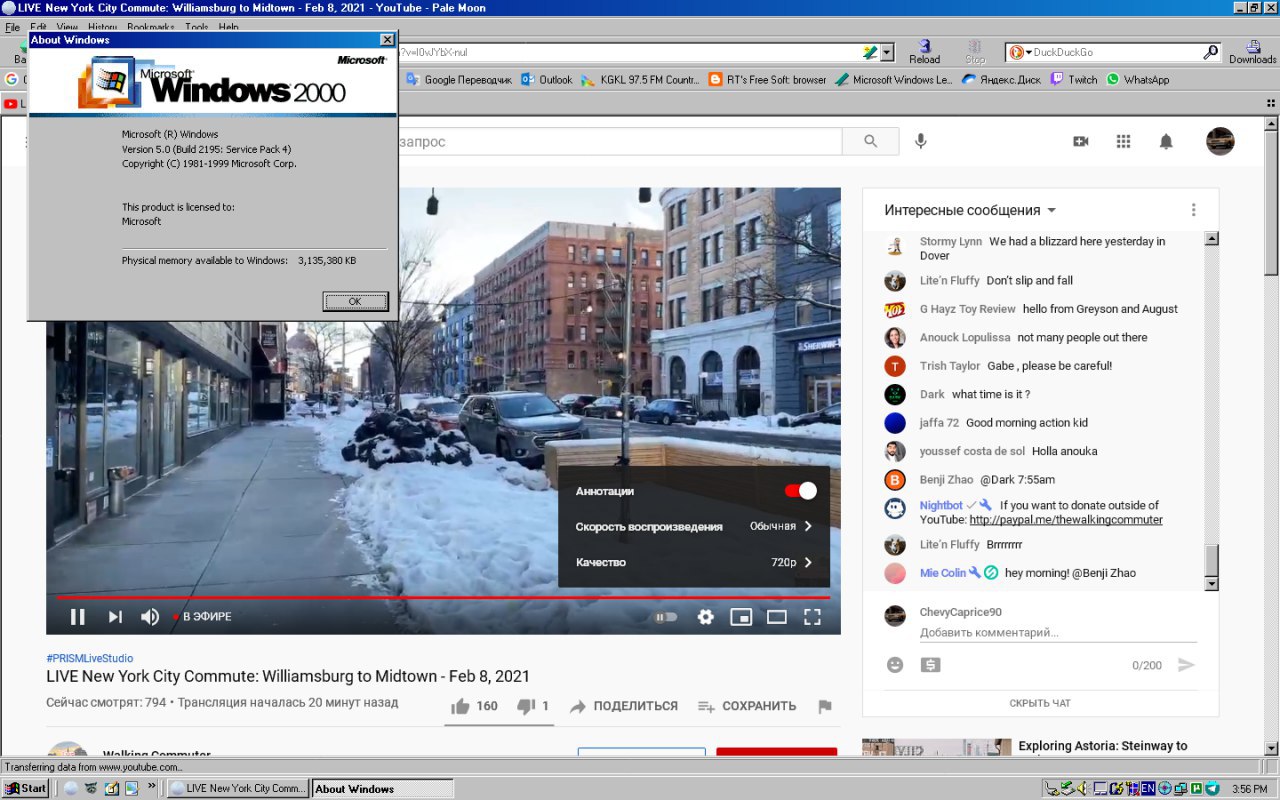This screenshot has width=1280, height=800.
Task: Open notifications bell icon
Action: (x=1166, y=142)
